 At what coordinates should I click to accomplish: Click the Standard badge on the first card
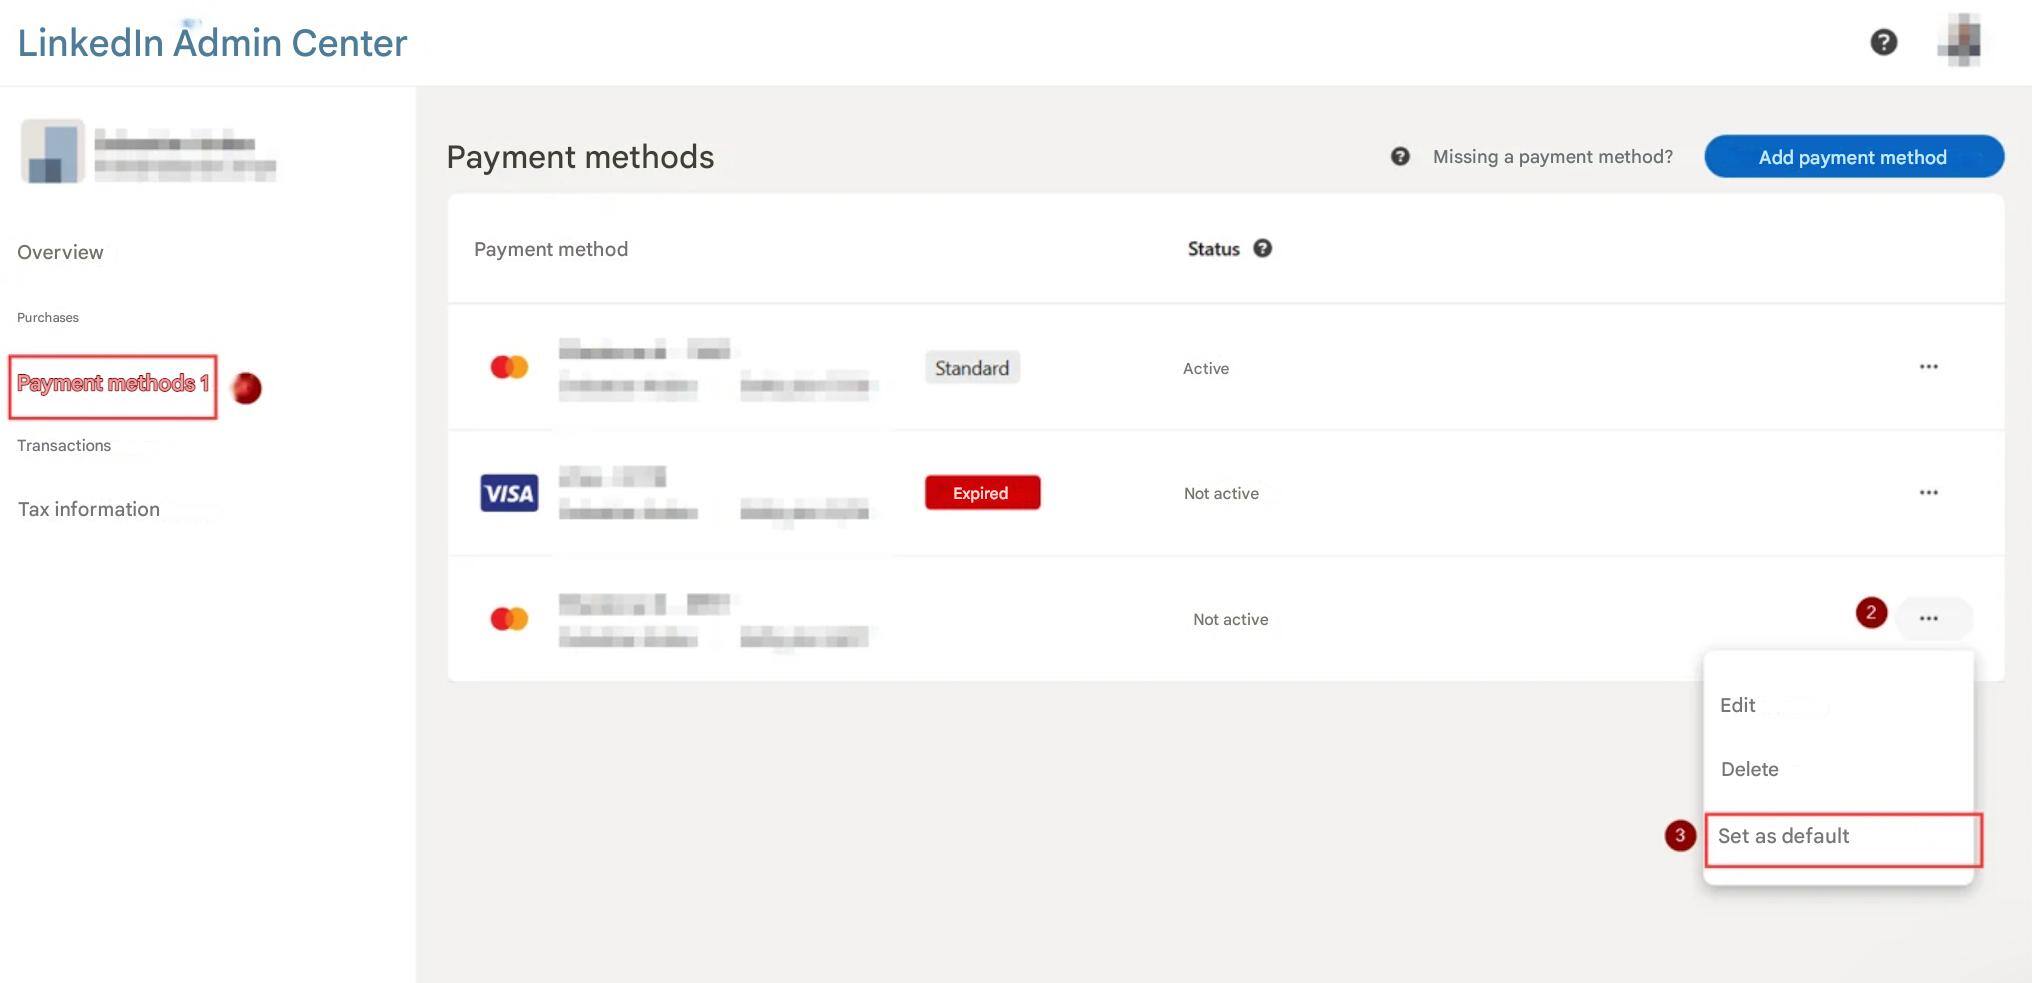972,368
